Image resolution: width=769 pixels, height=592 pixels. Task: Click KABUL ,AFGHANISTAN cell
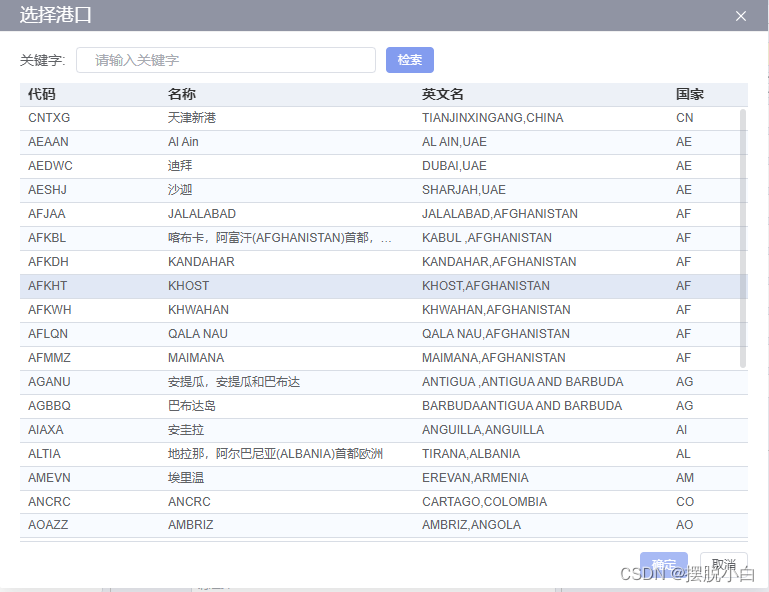(487, 238)
